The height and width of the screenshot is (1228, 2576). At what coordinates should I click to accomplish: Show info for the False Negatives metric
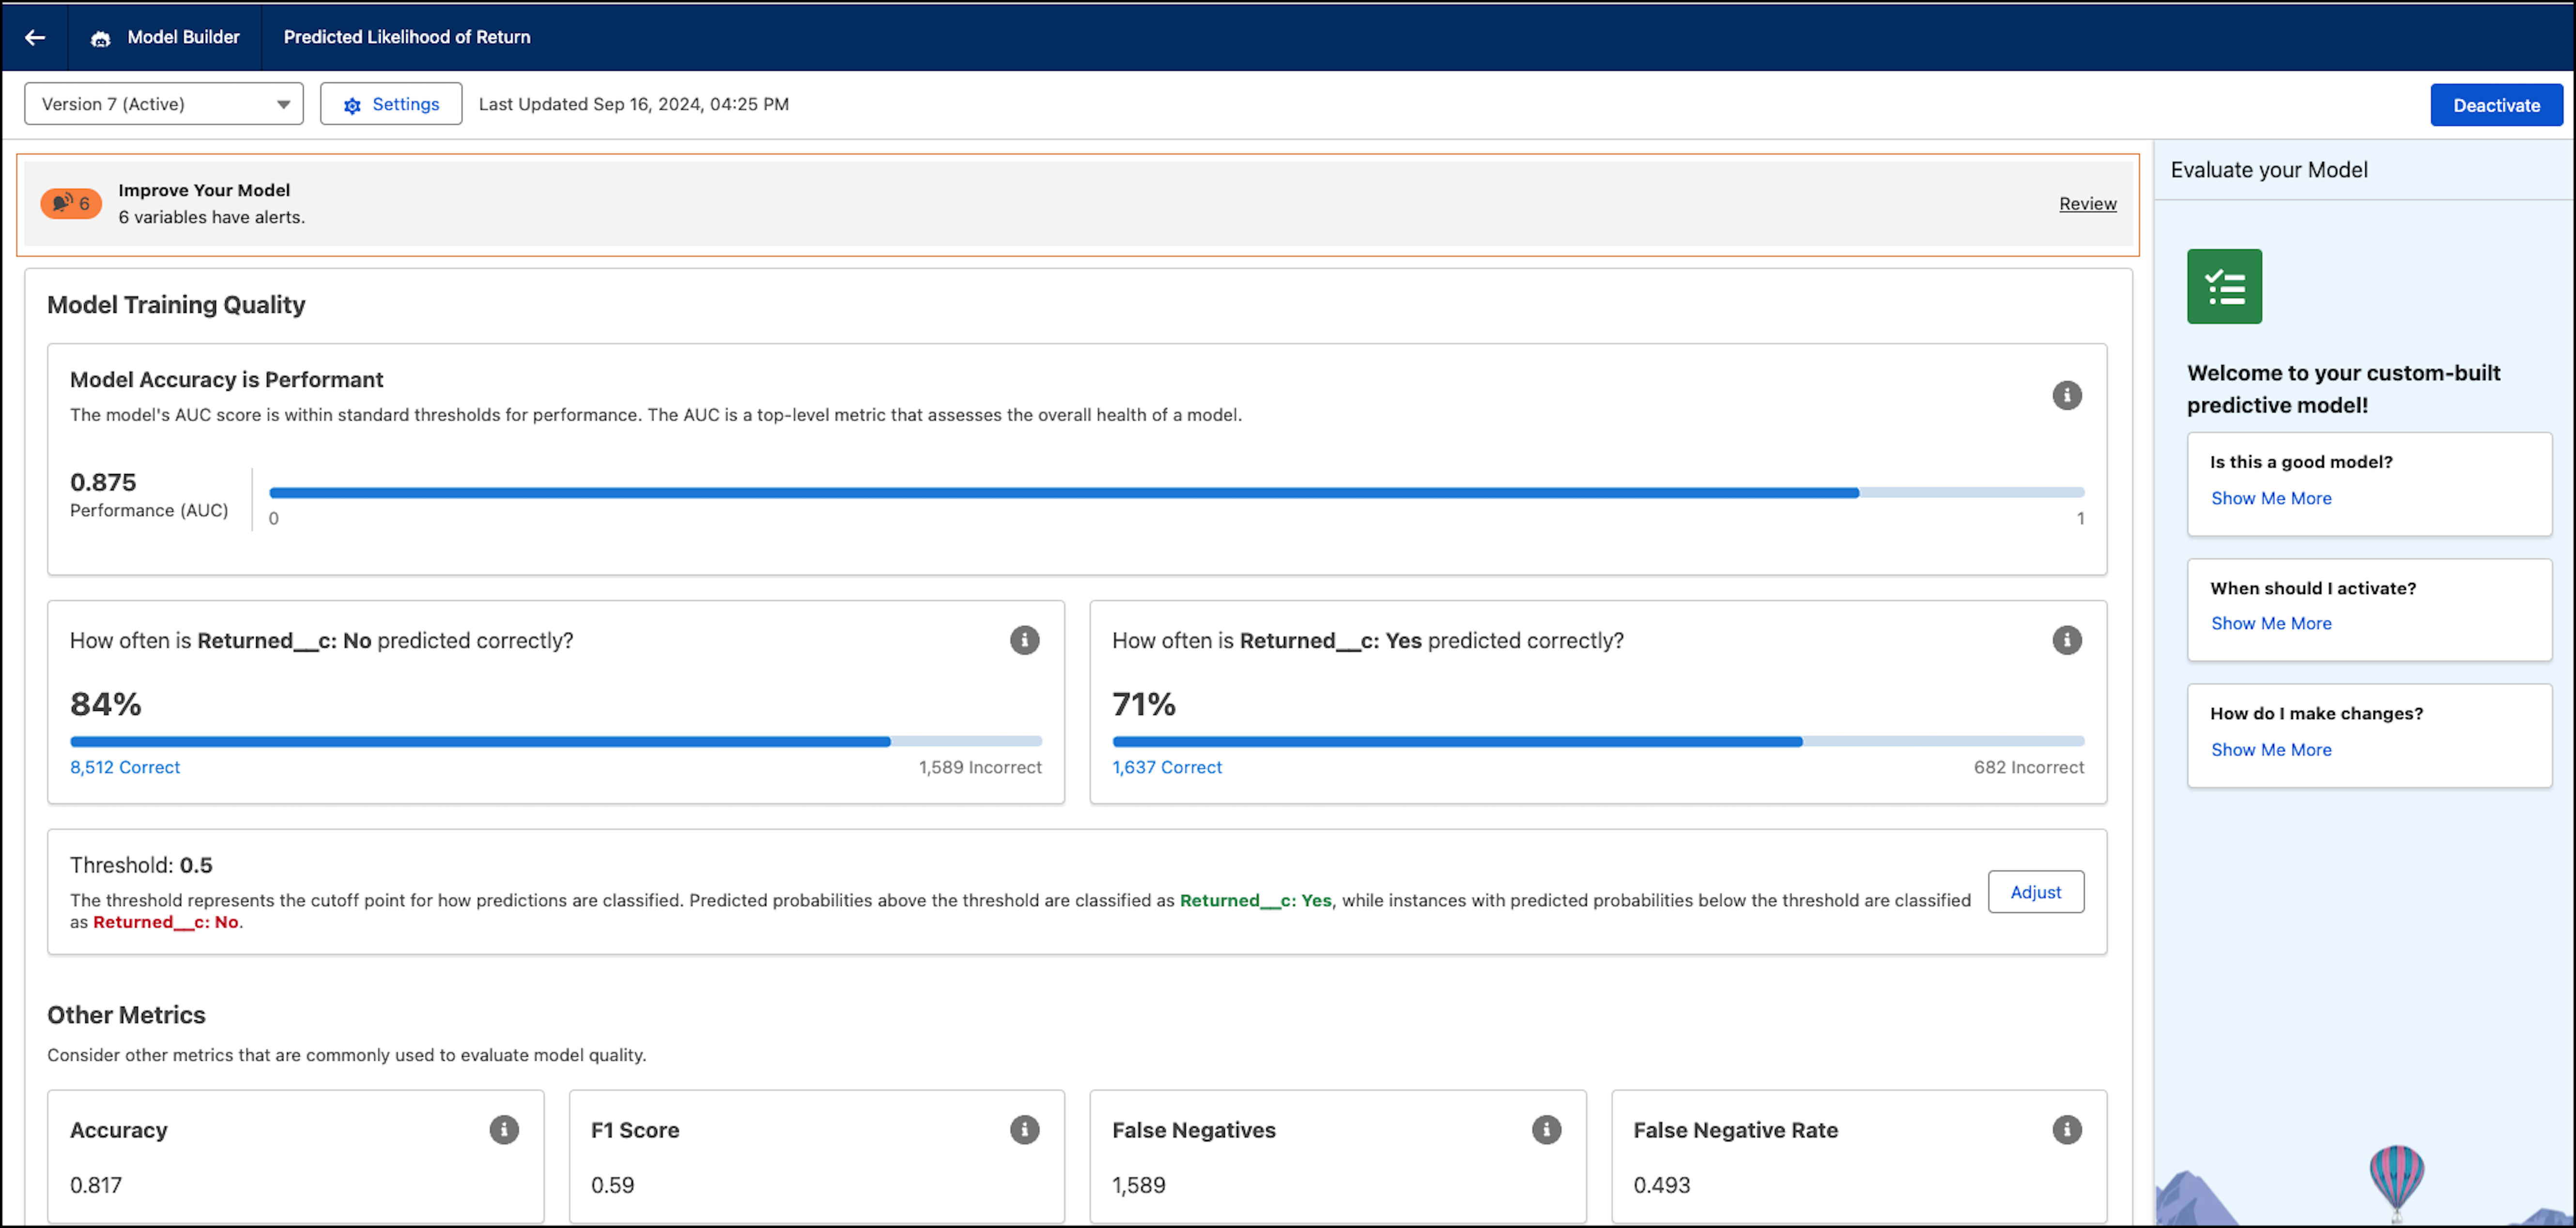click(x=1546, y=1130)
